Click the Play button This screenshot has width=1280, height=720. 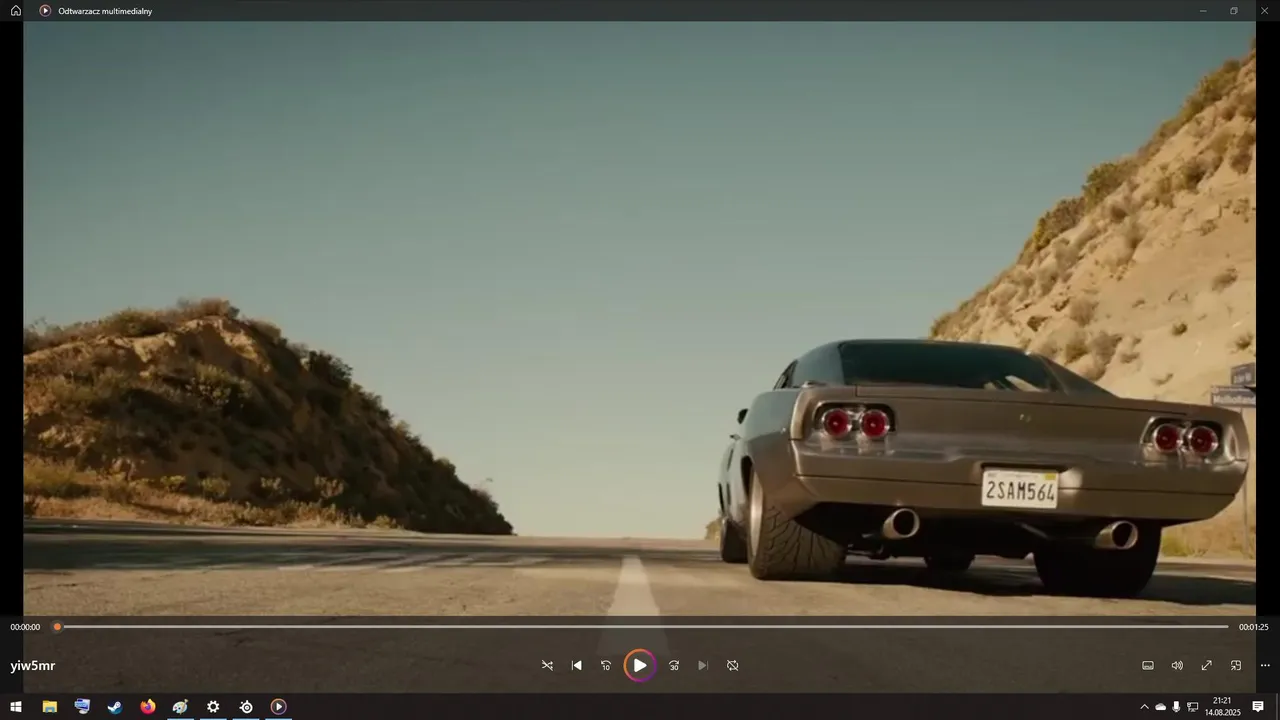640,665
